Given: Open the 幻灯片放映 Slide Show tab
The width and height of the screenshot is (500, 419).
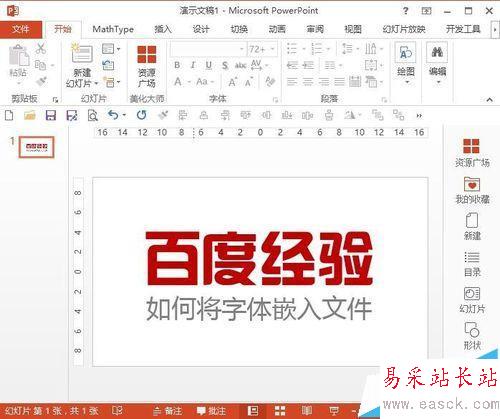Looking at the screenshot, I should pyautogui.click(x=404, y=29).
